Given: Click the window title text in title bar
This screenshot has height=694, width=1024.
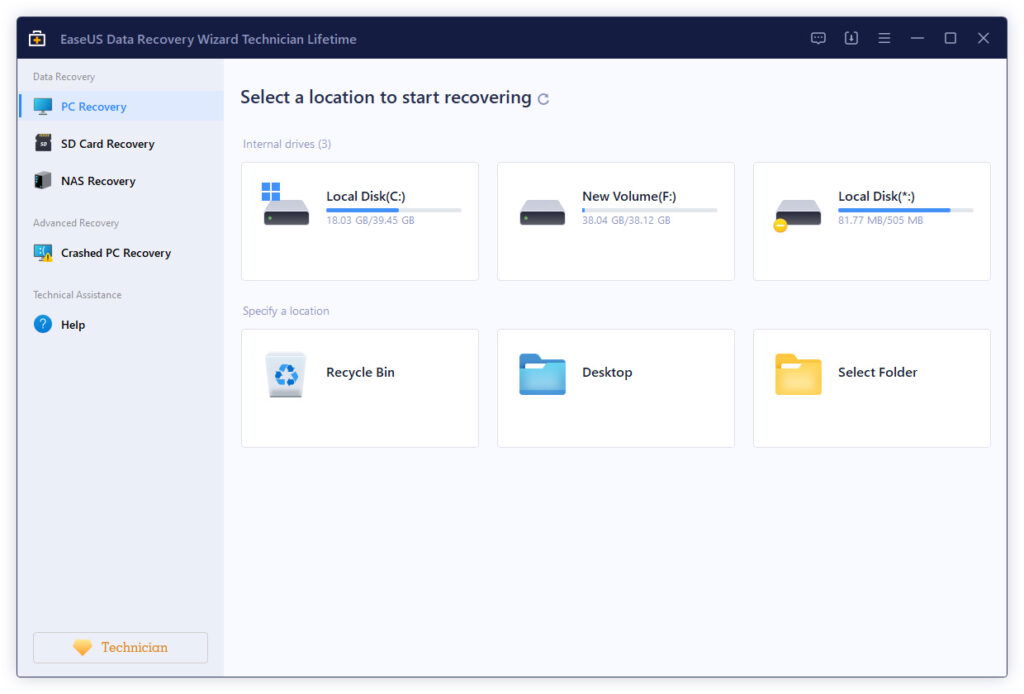Looking at the screenshot, I should click(x=208, y=39).
